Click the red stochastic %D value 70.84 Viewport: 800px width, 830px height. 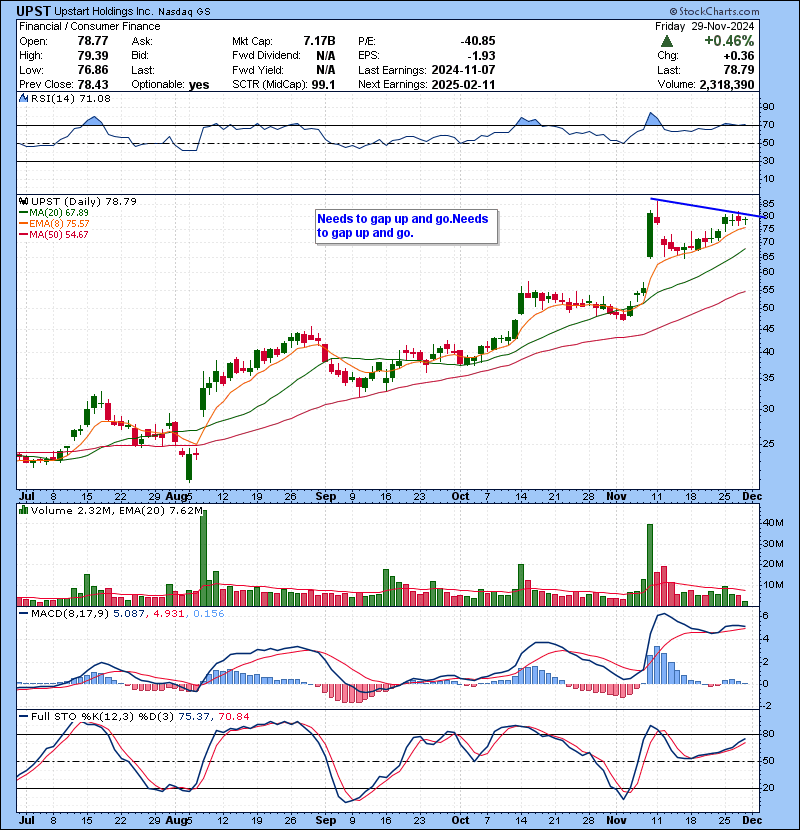tap(233, 717)
